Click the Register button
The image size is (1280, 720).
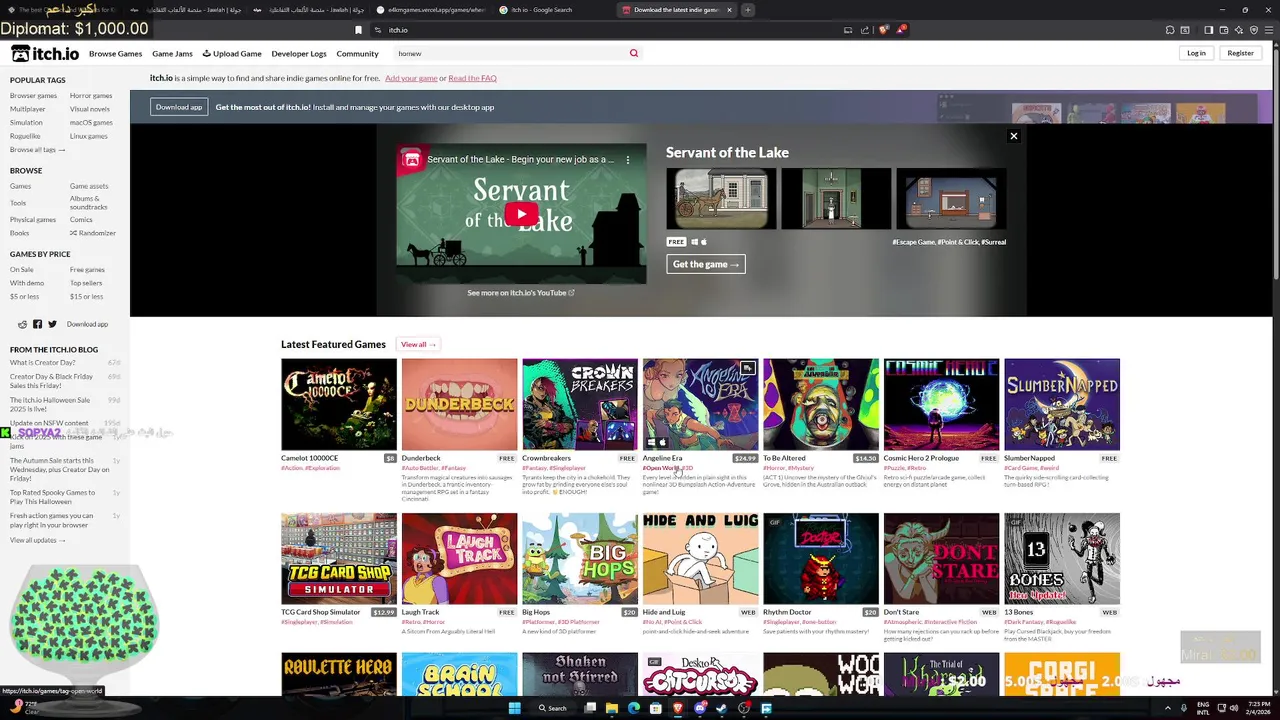click(x=1240, y=53)
